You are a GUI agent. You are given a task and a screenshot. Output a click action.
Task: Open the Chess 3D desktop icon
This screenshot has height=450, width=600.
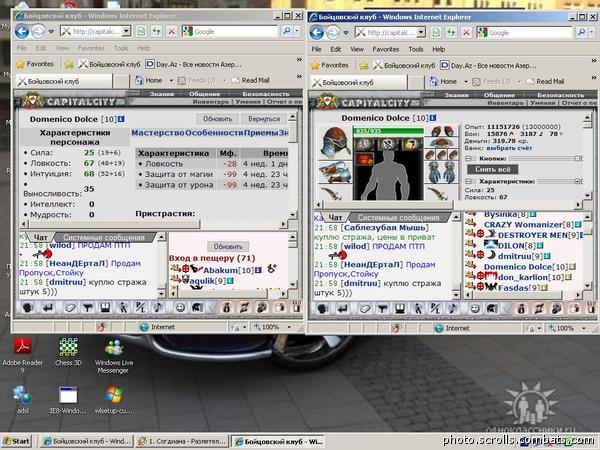[x=68, y=352]
